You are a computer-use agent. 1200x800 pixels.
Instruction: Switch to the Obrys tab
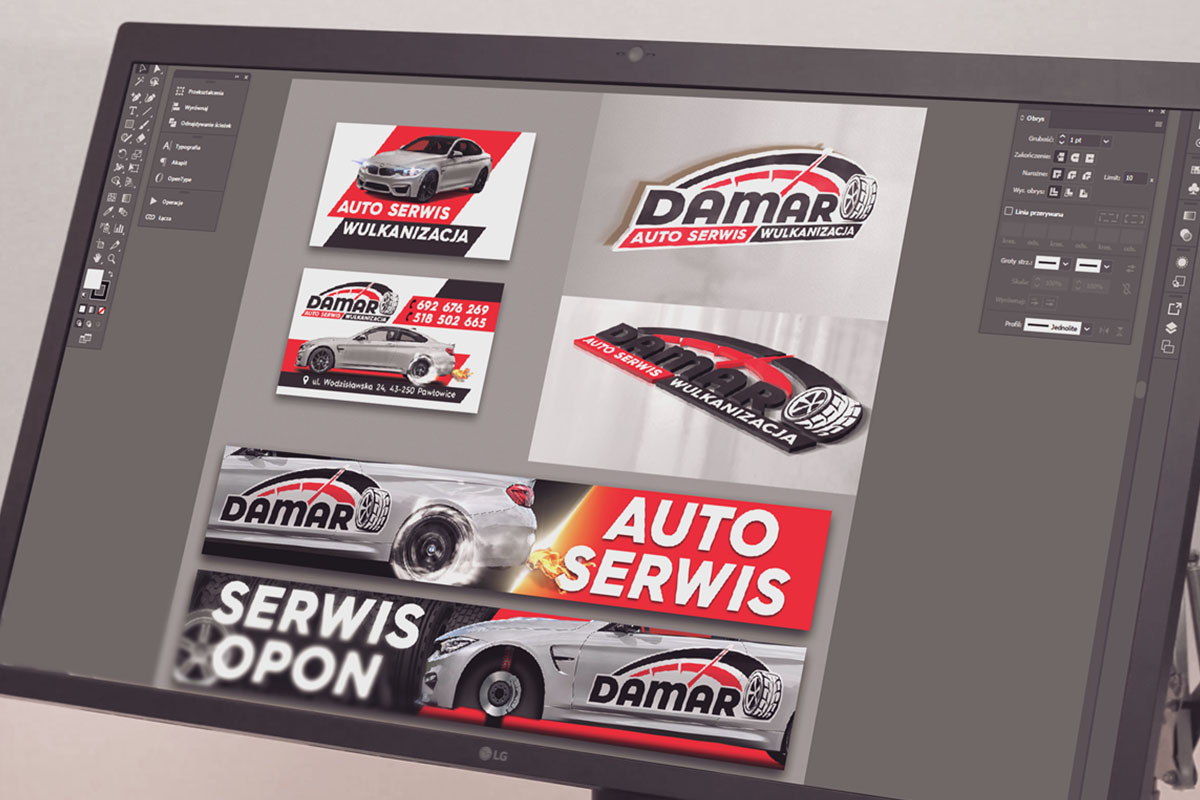click(x=1034, y=121)
